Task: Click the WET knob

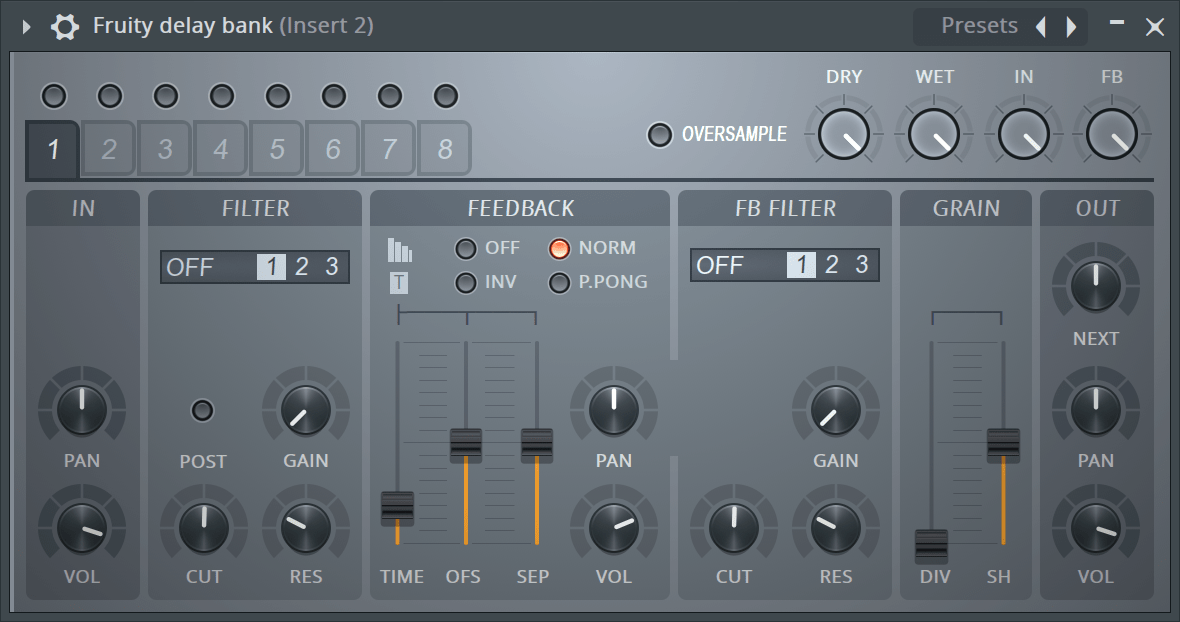Action: (x=934, y=135)
